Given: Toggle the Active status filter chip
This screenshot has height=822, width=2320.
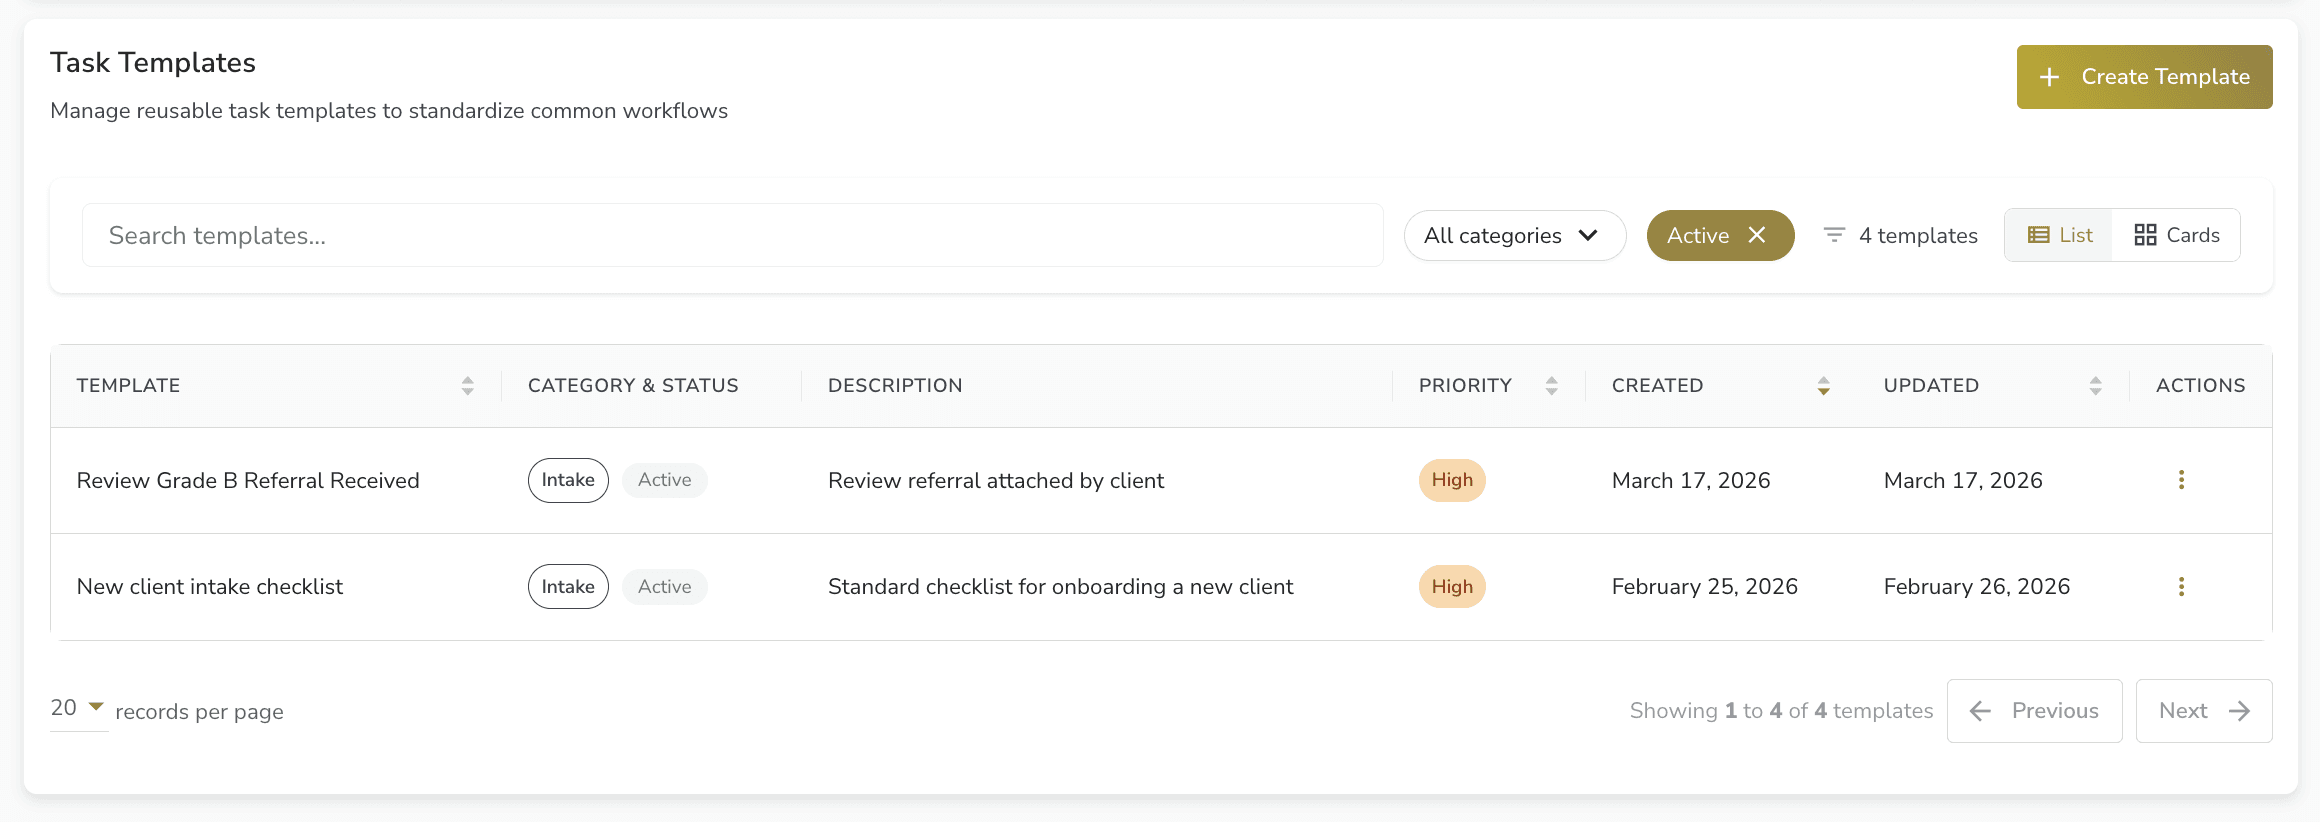Looking at the screenshot, I should [x=1698, y=236].
